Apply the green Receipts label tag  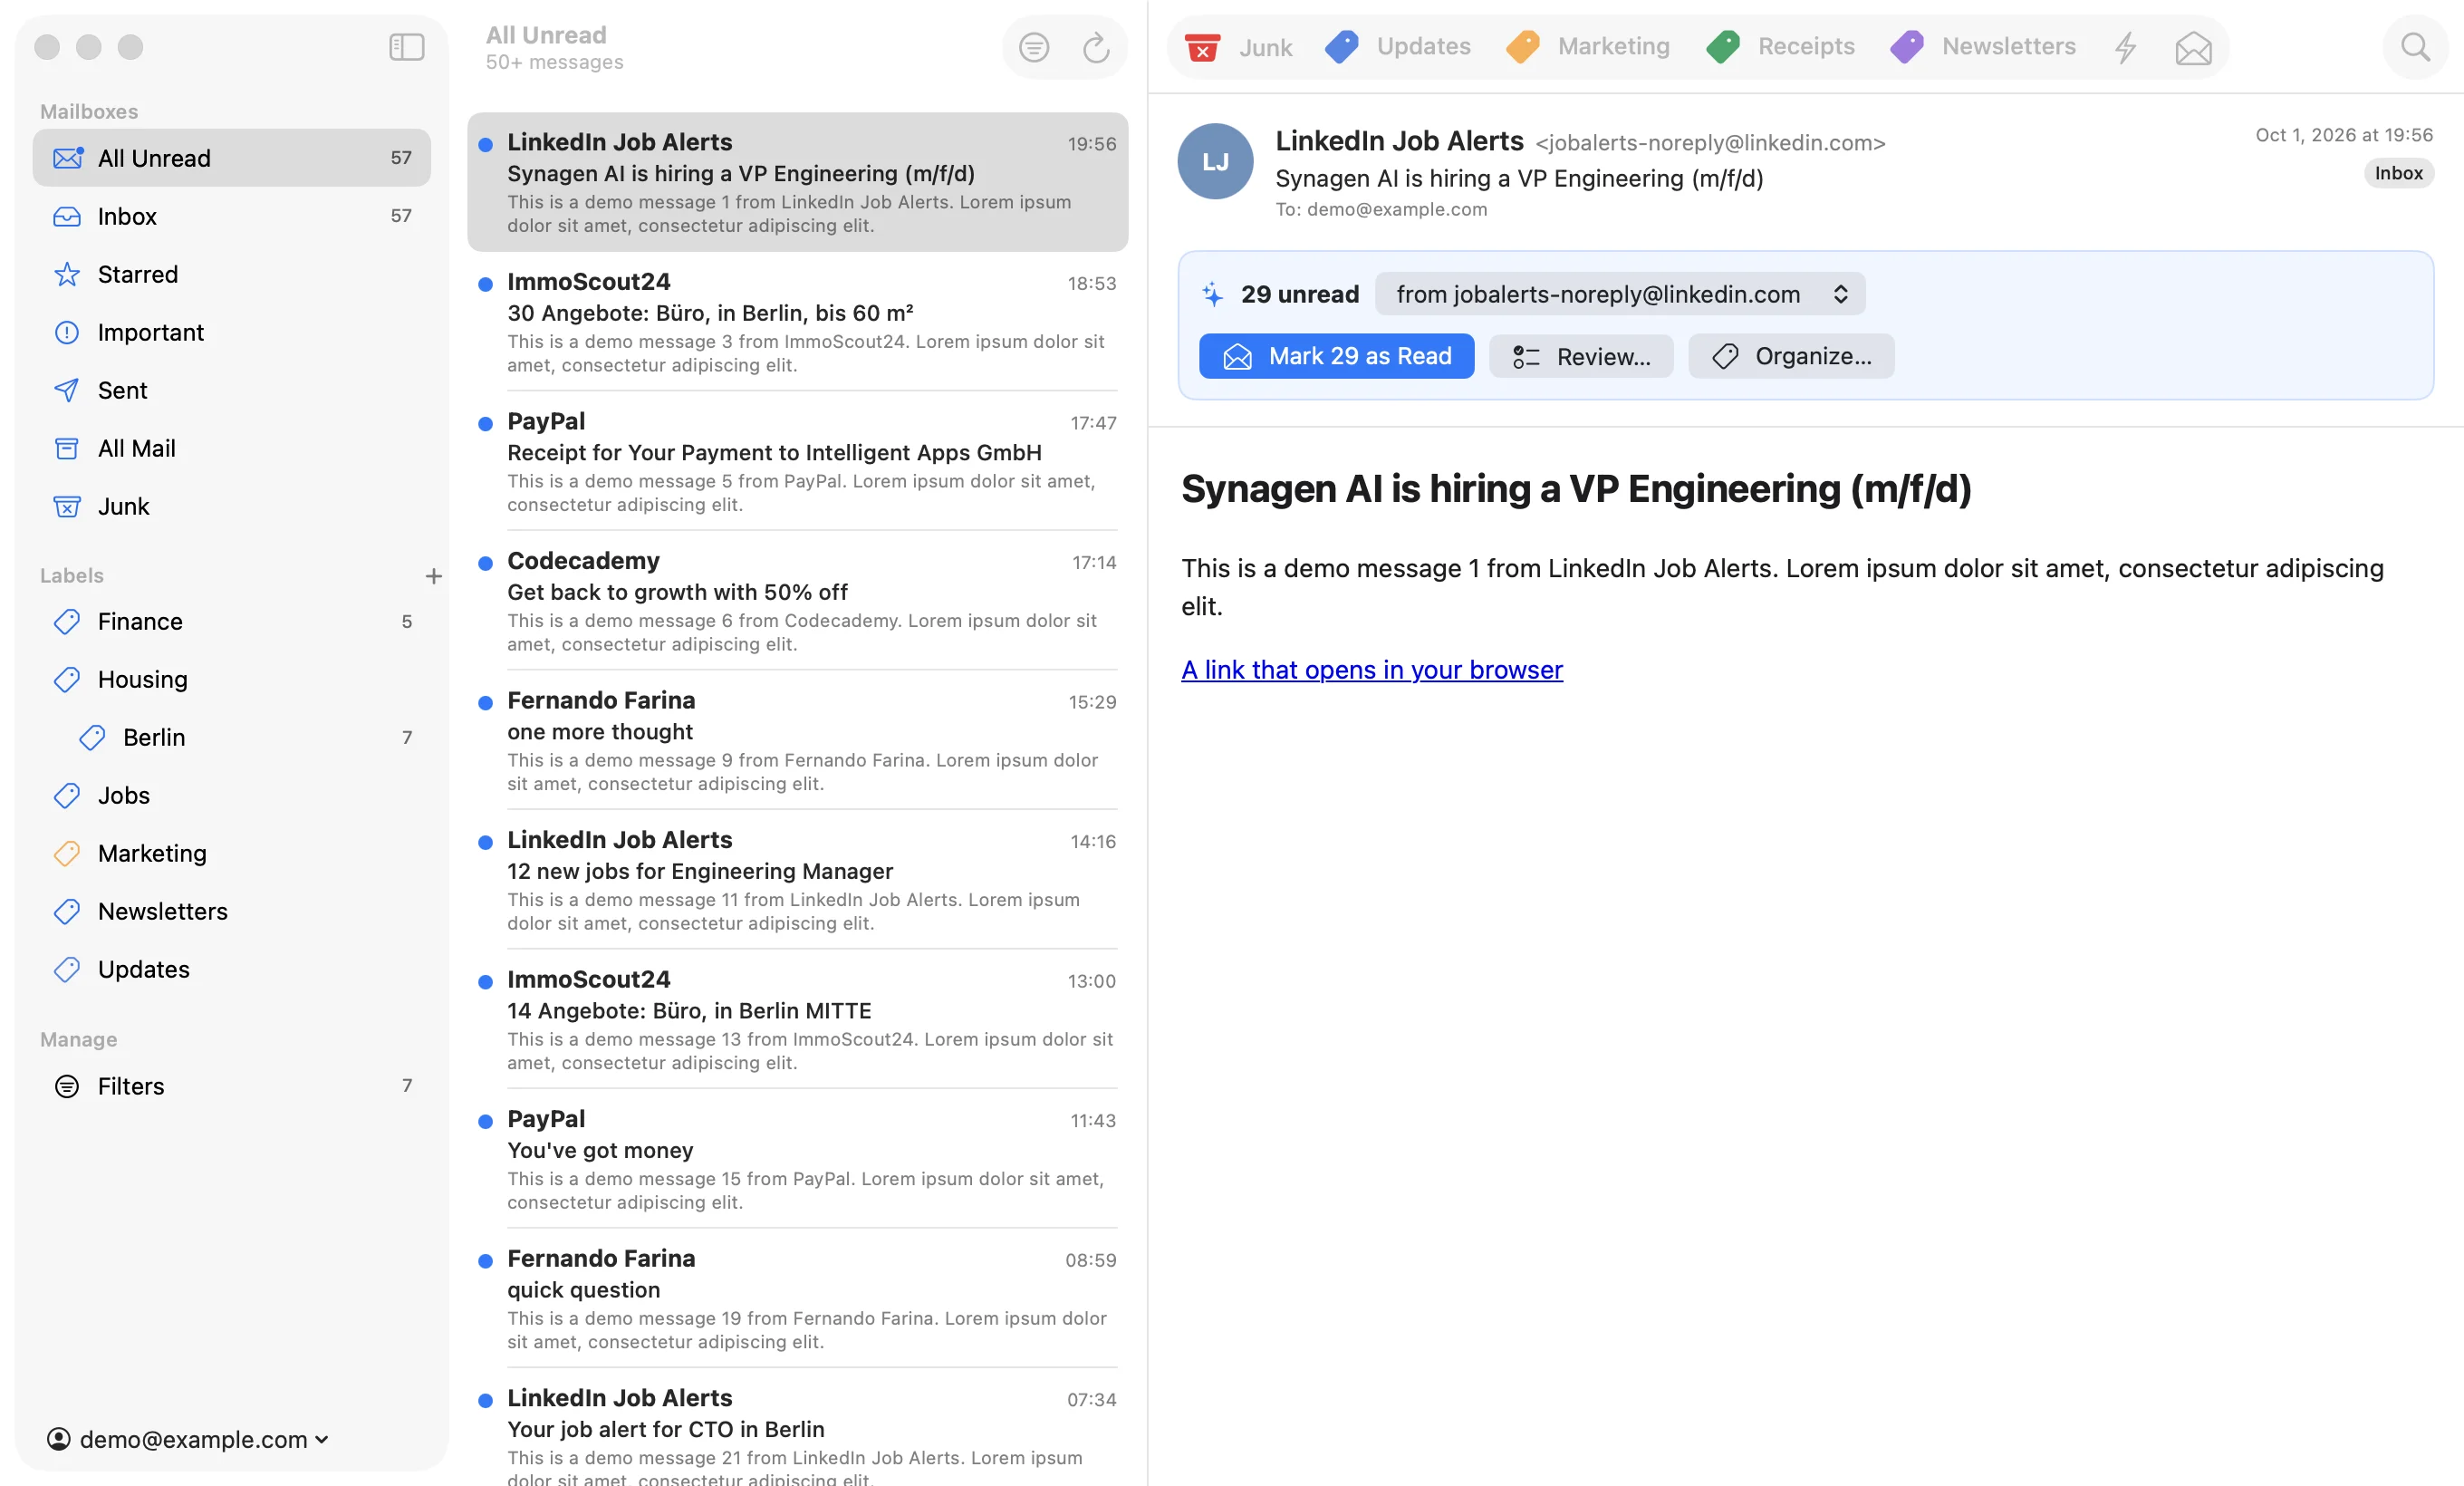[1780, 47]
